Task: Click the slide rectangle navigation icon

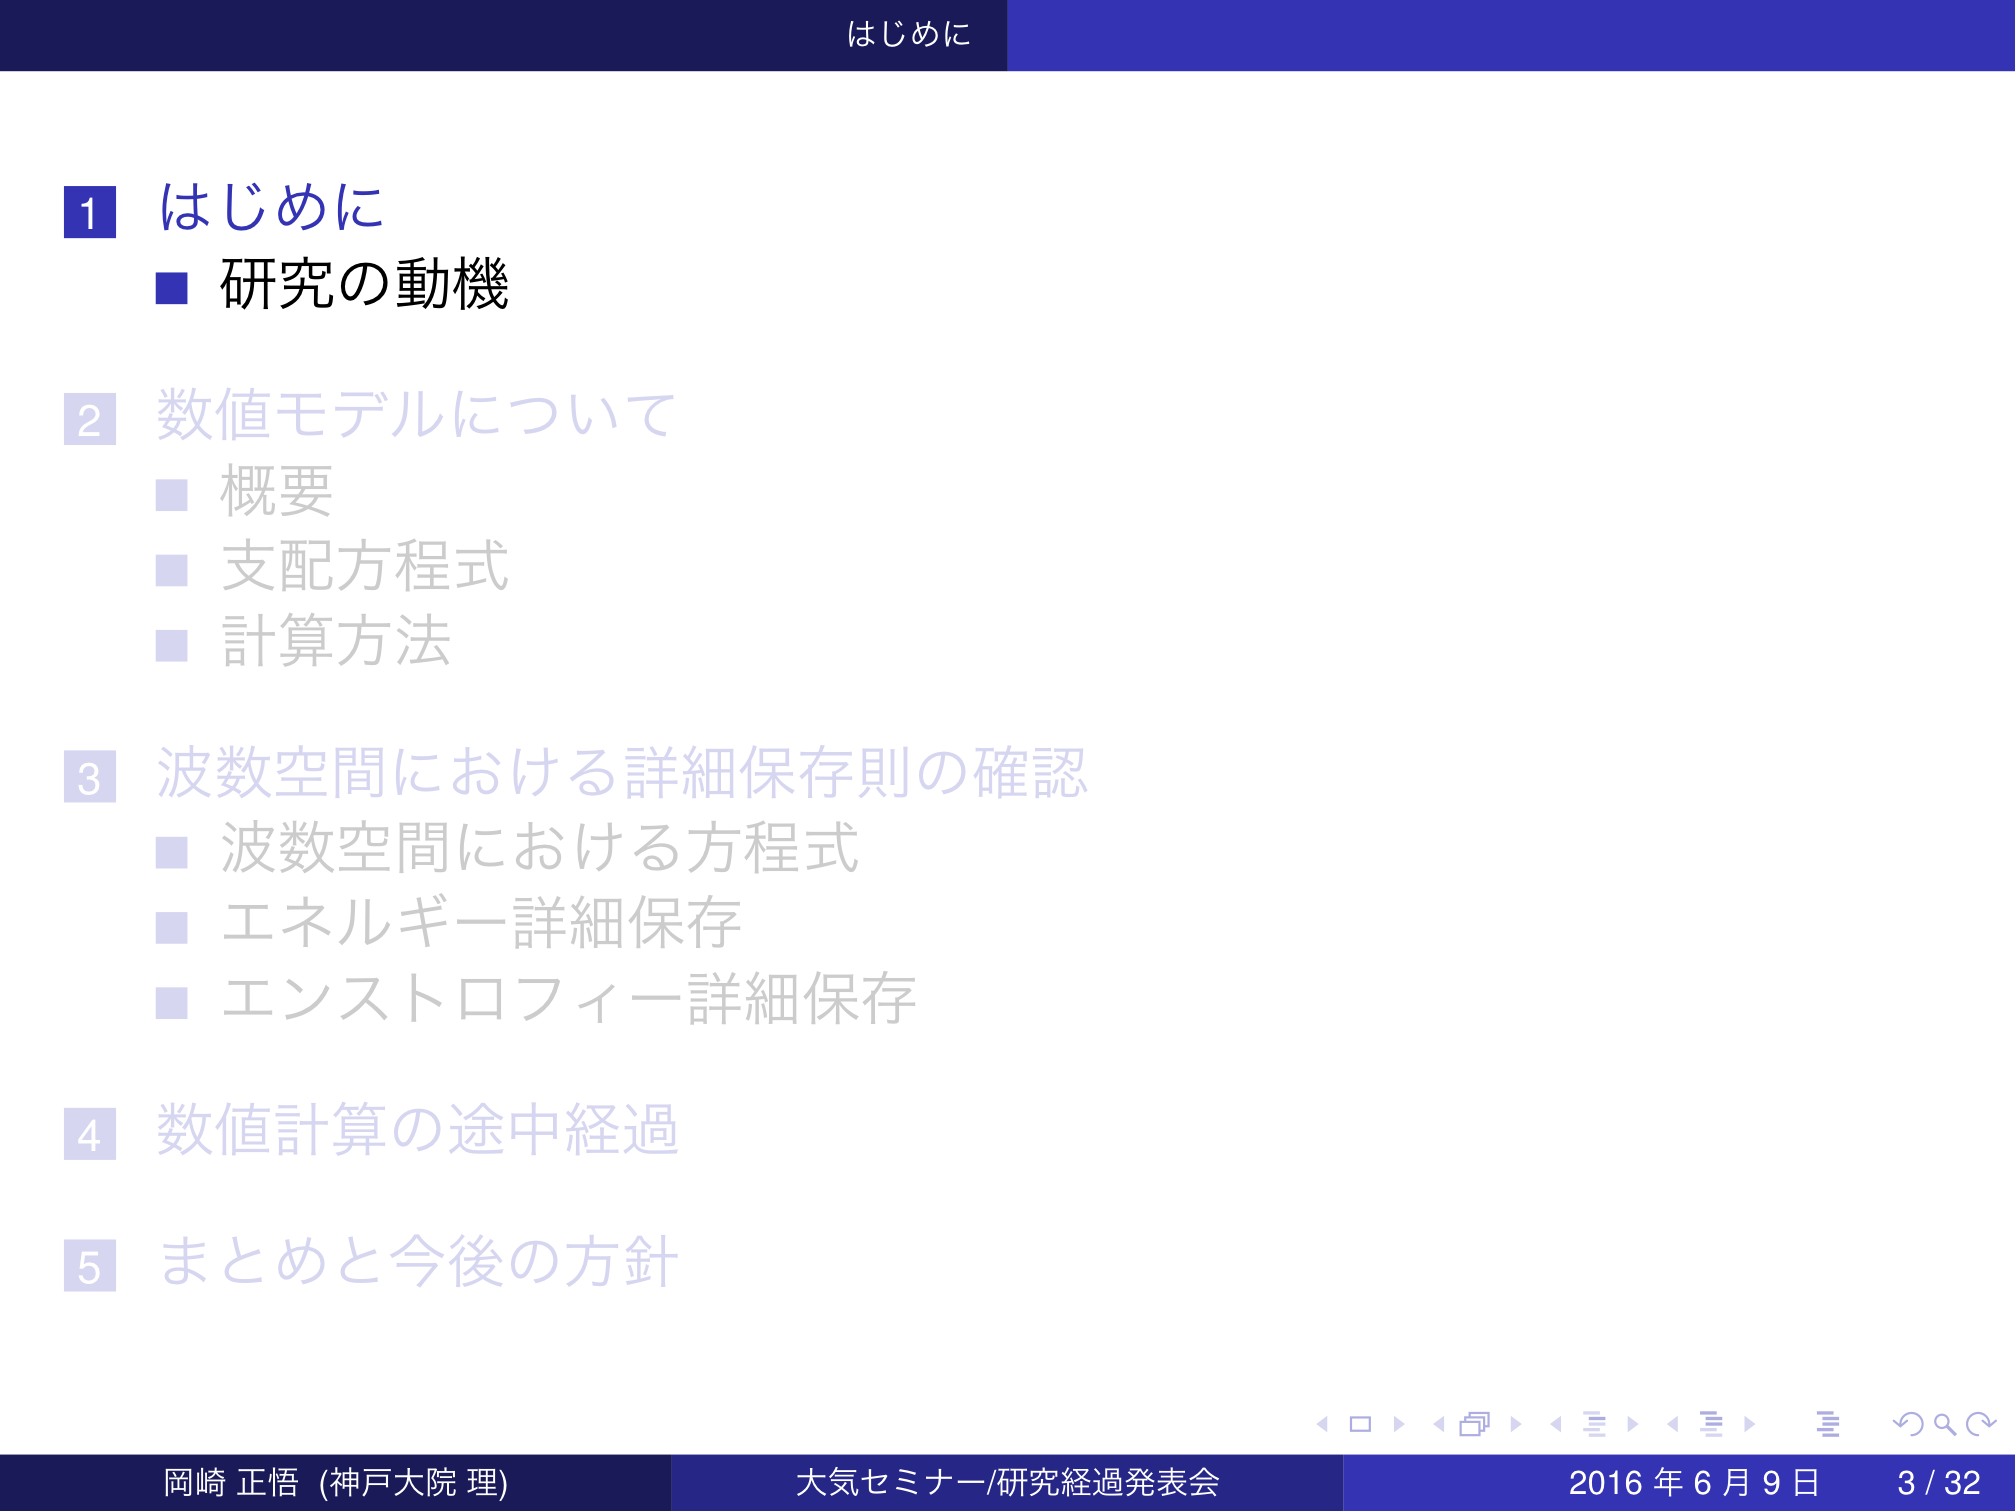Action: click(1360, 1424)
